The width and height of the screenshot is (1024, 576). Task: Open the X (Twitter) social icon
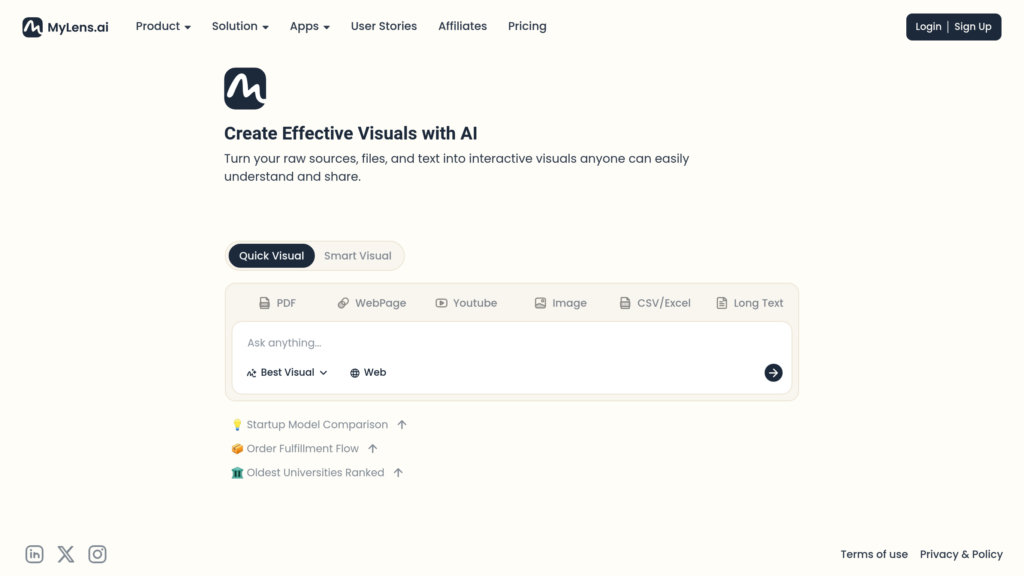66,554
